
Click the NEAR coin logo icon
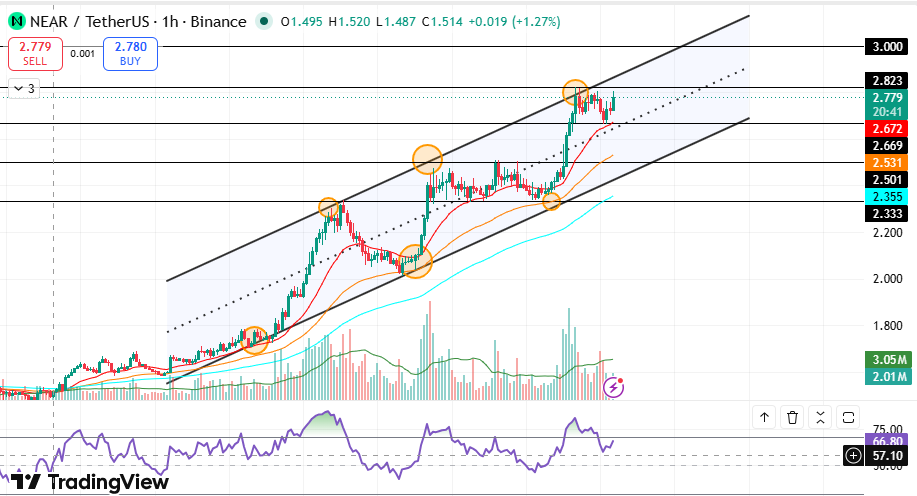(x=17, y=22)
